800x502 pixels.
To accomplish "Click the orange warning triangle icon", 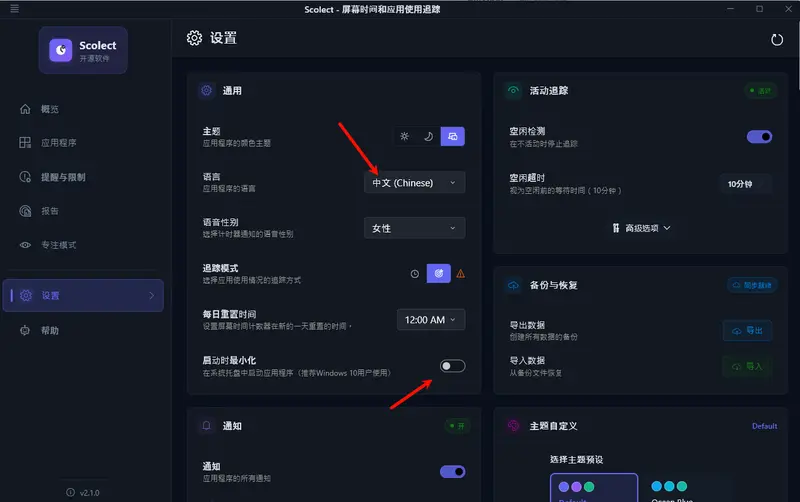I will (x=461, y=274).
